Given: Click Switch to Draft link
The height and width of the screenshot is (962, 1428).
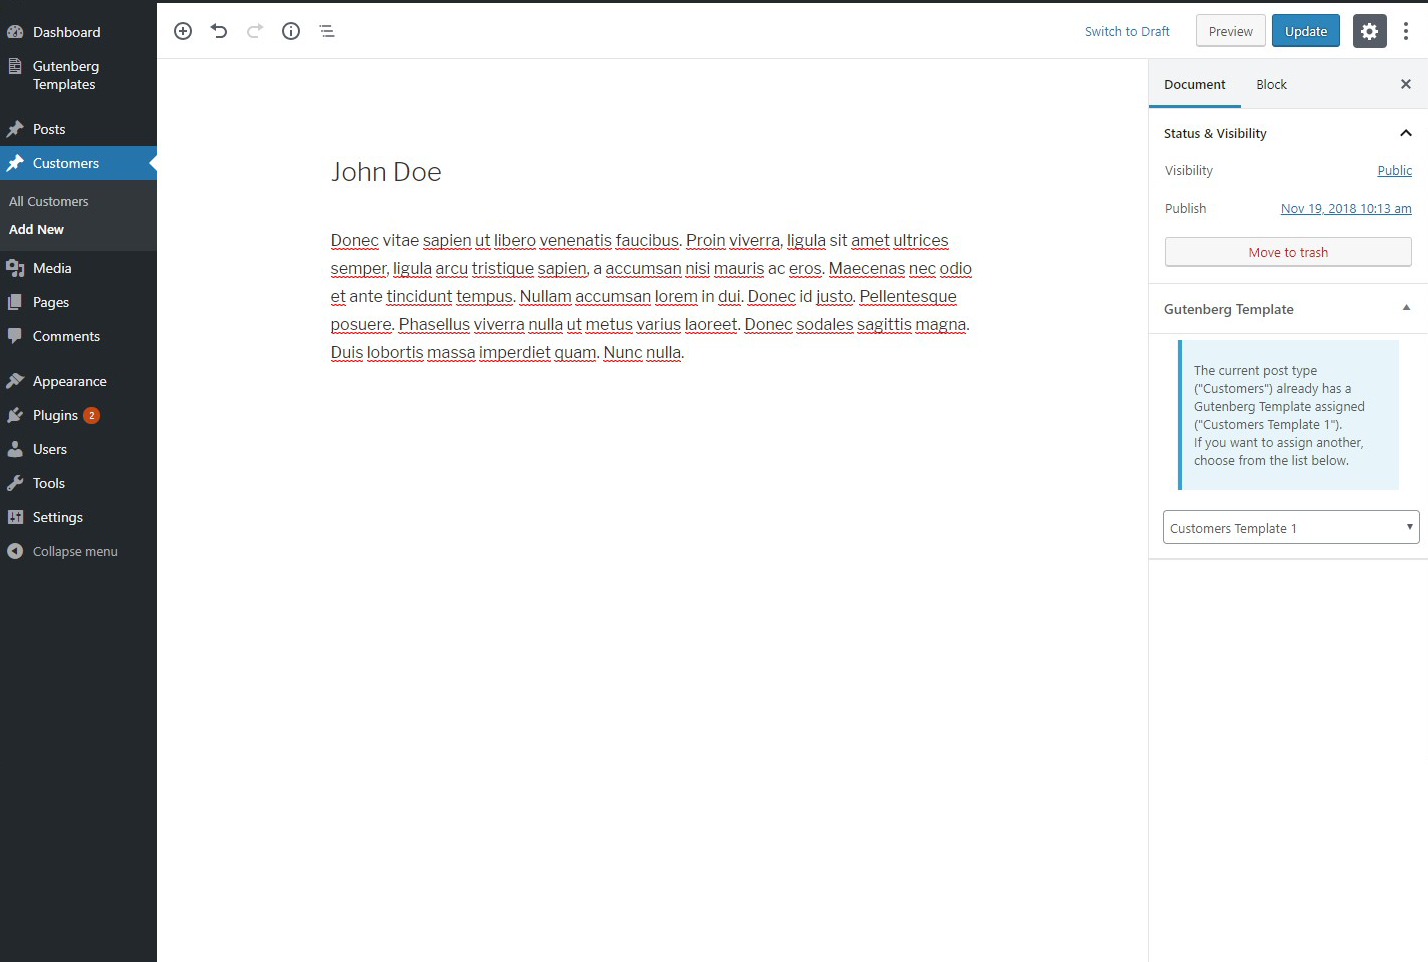Looking at the screenshot, I should coord(1127,31).
